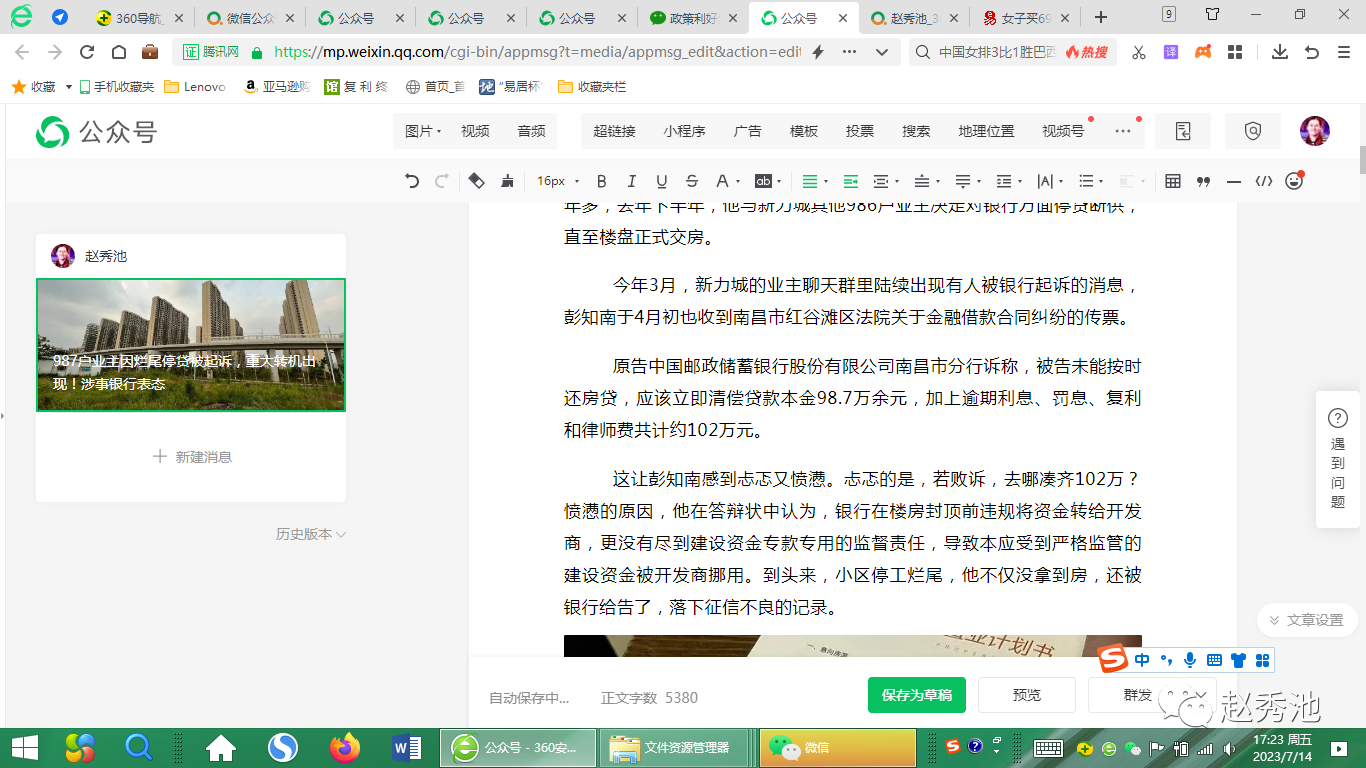Insert a table using the grid icon
The width and height of the screenshot is (1366, 768).
[x=1173, y=181]
